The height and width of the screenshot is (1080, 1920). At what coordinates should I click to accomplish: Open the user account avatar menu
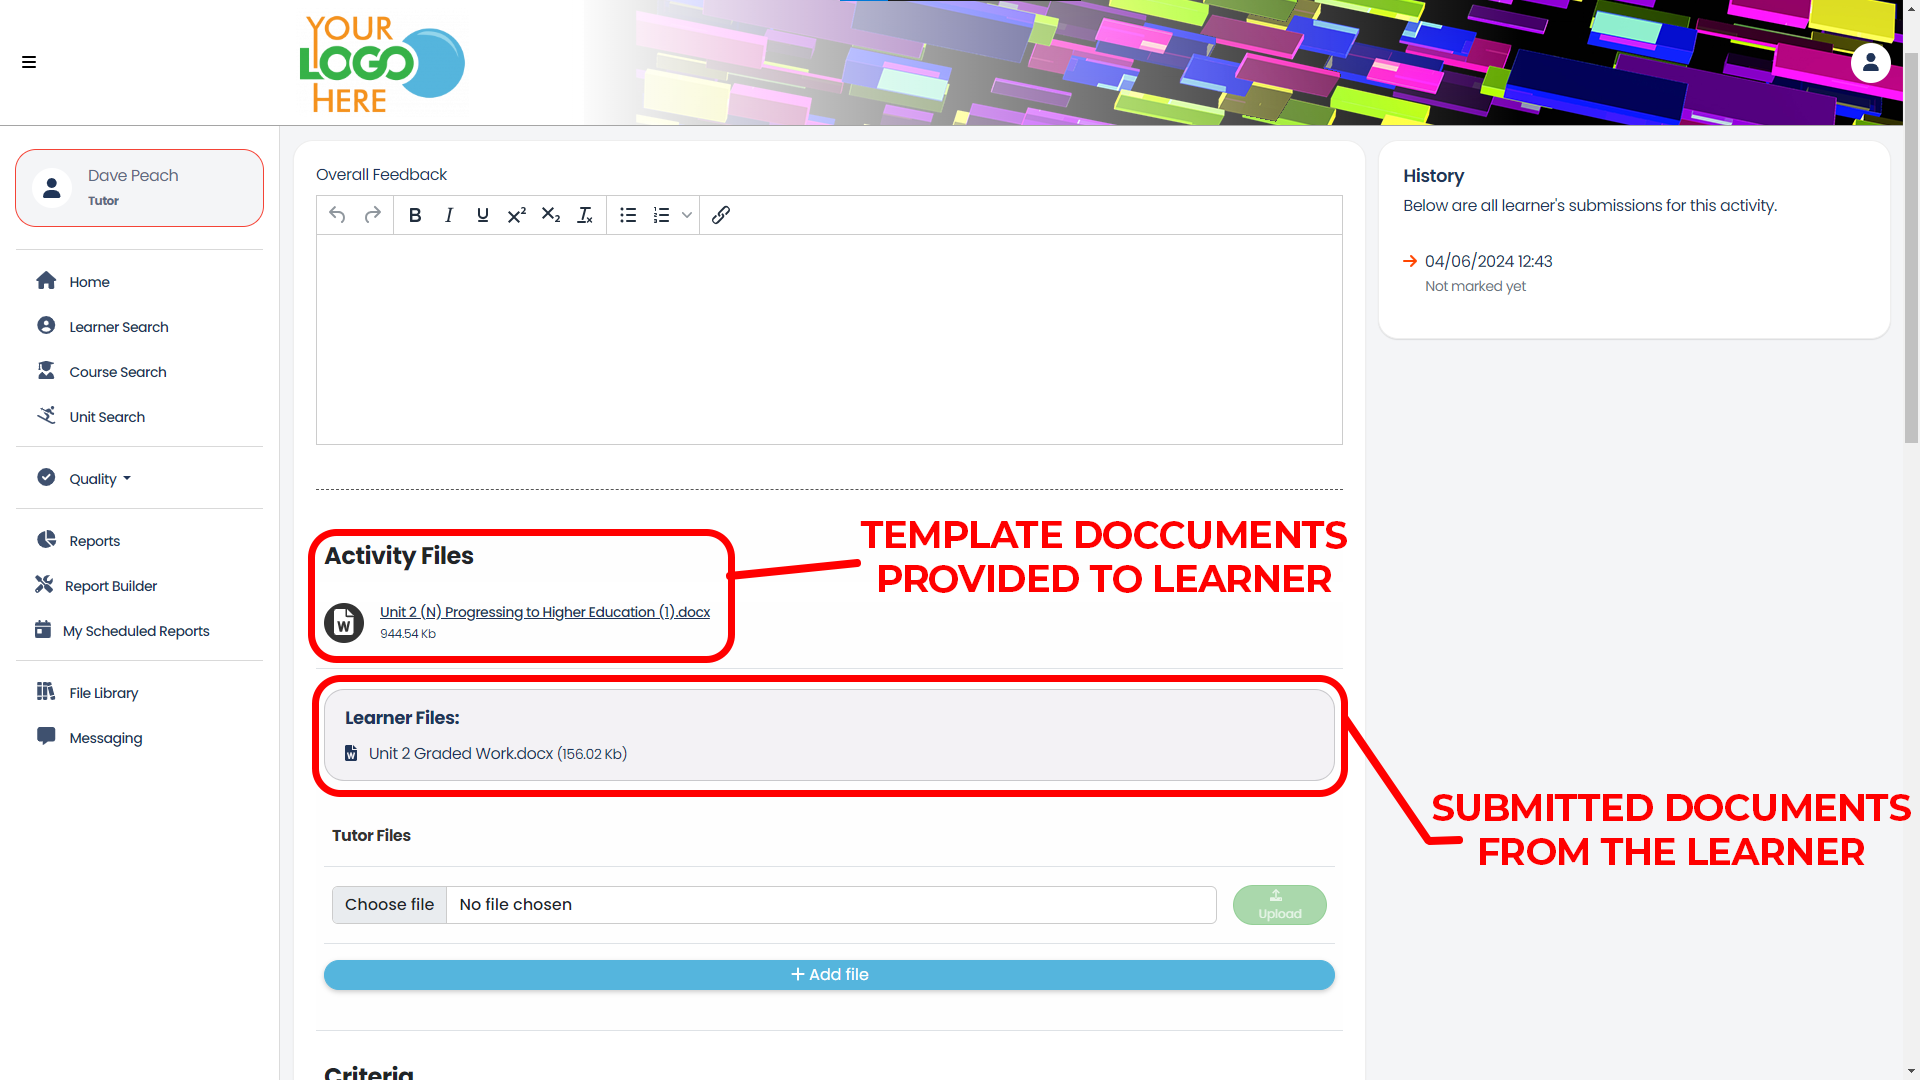(1870, 62)
